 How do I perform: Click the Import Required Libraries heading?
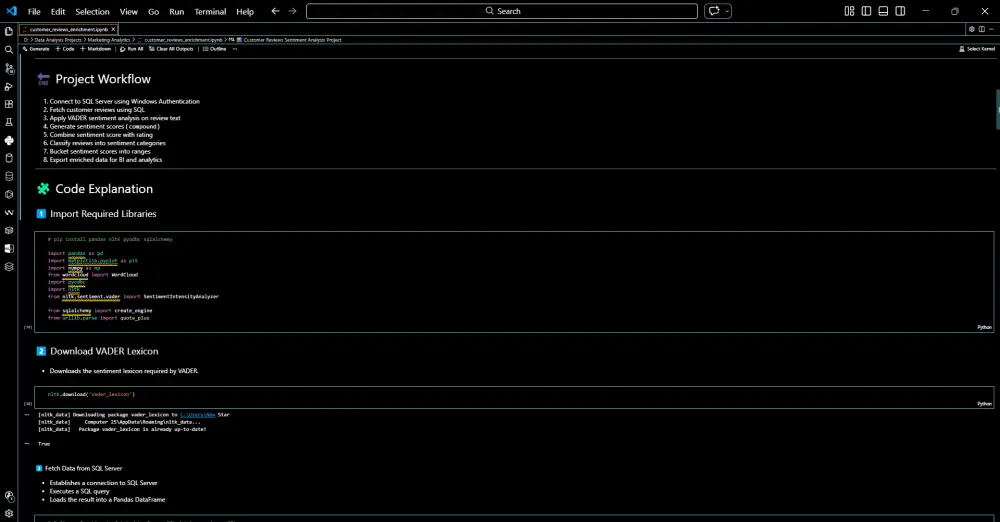point(103,214)
